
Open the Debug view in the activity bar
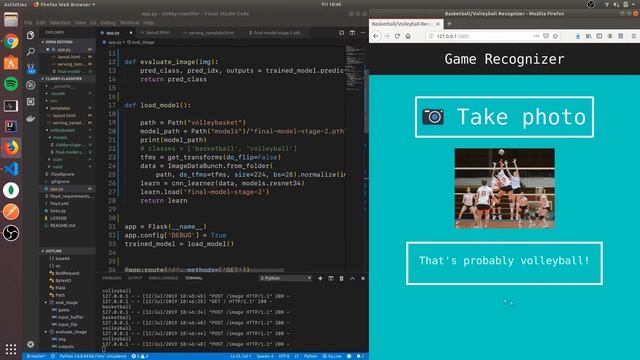click(31, 85)
